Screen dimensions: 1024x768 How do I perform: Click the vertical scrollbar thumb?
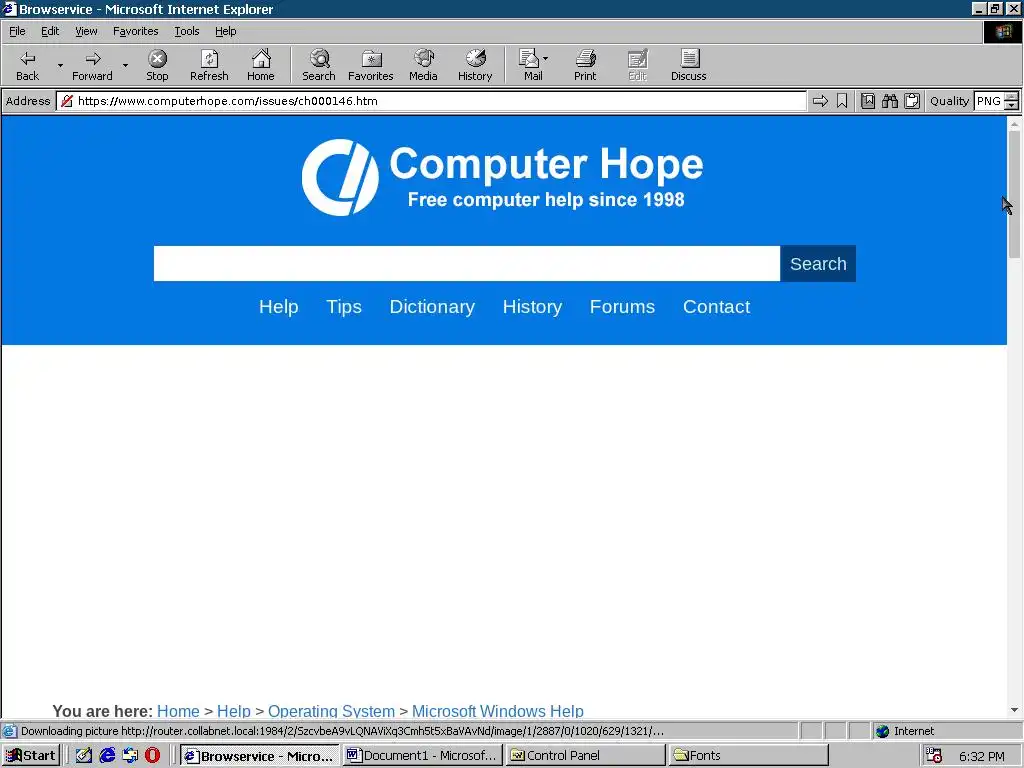click(x=1014, y=195)
